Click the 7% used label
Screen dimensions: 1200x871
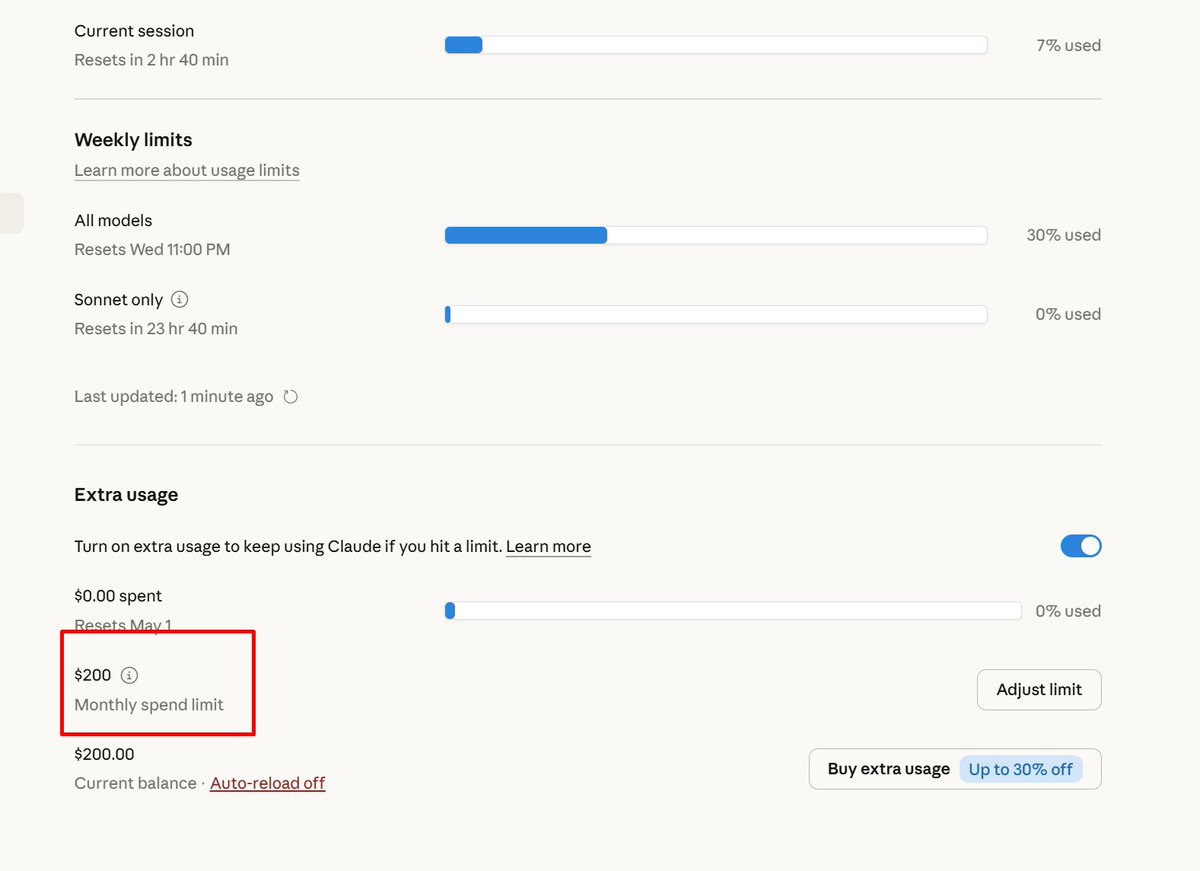[1069, 45]
